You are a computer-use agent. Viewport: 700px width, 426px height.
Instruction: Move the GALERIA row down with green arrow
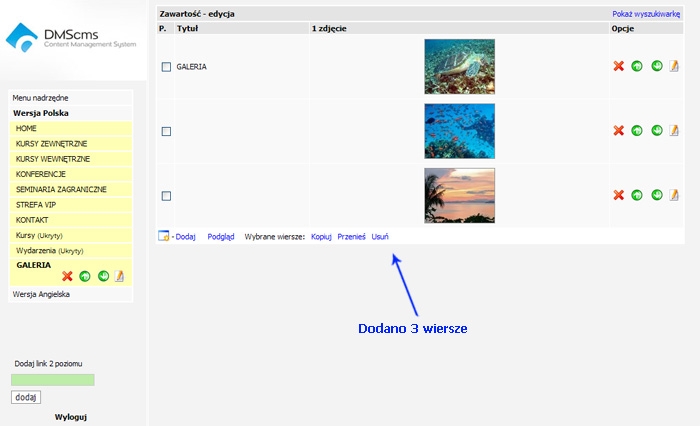[x=657, y=66]
